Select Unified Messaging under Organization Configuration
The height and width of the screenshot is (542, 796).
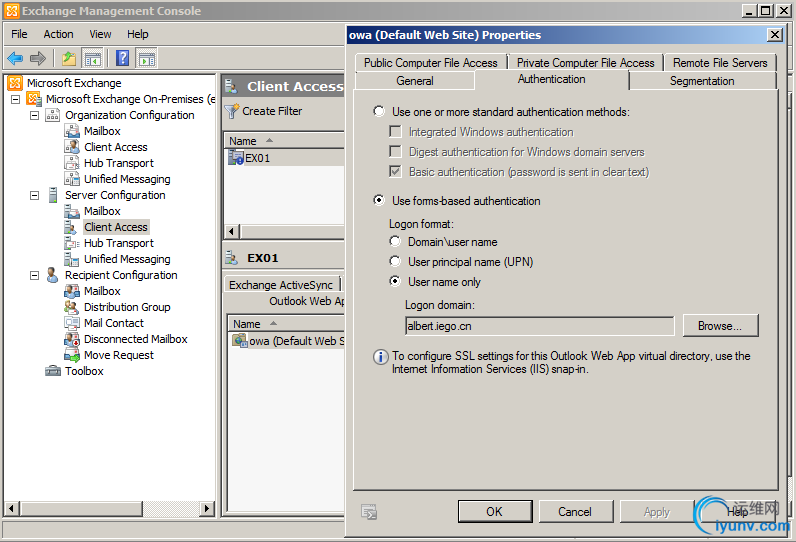(x=127, y=179)
